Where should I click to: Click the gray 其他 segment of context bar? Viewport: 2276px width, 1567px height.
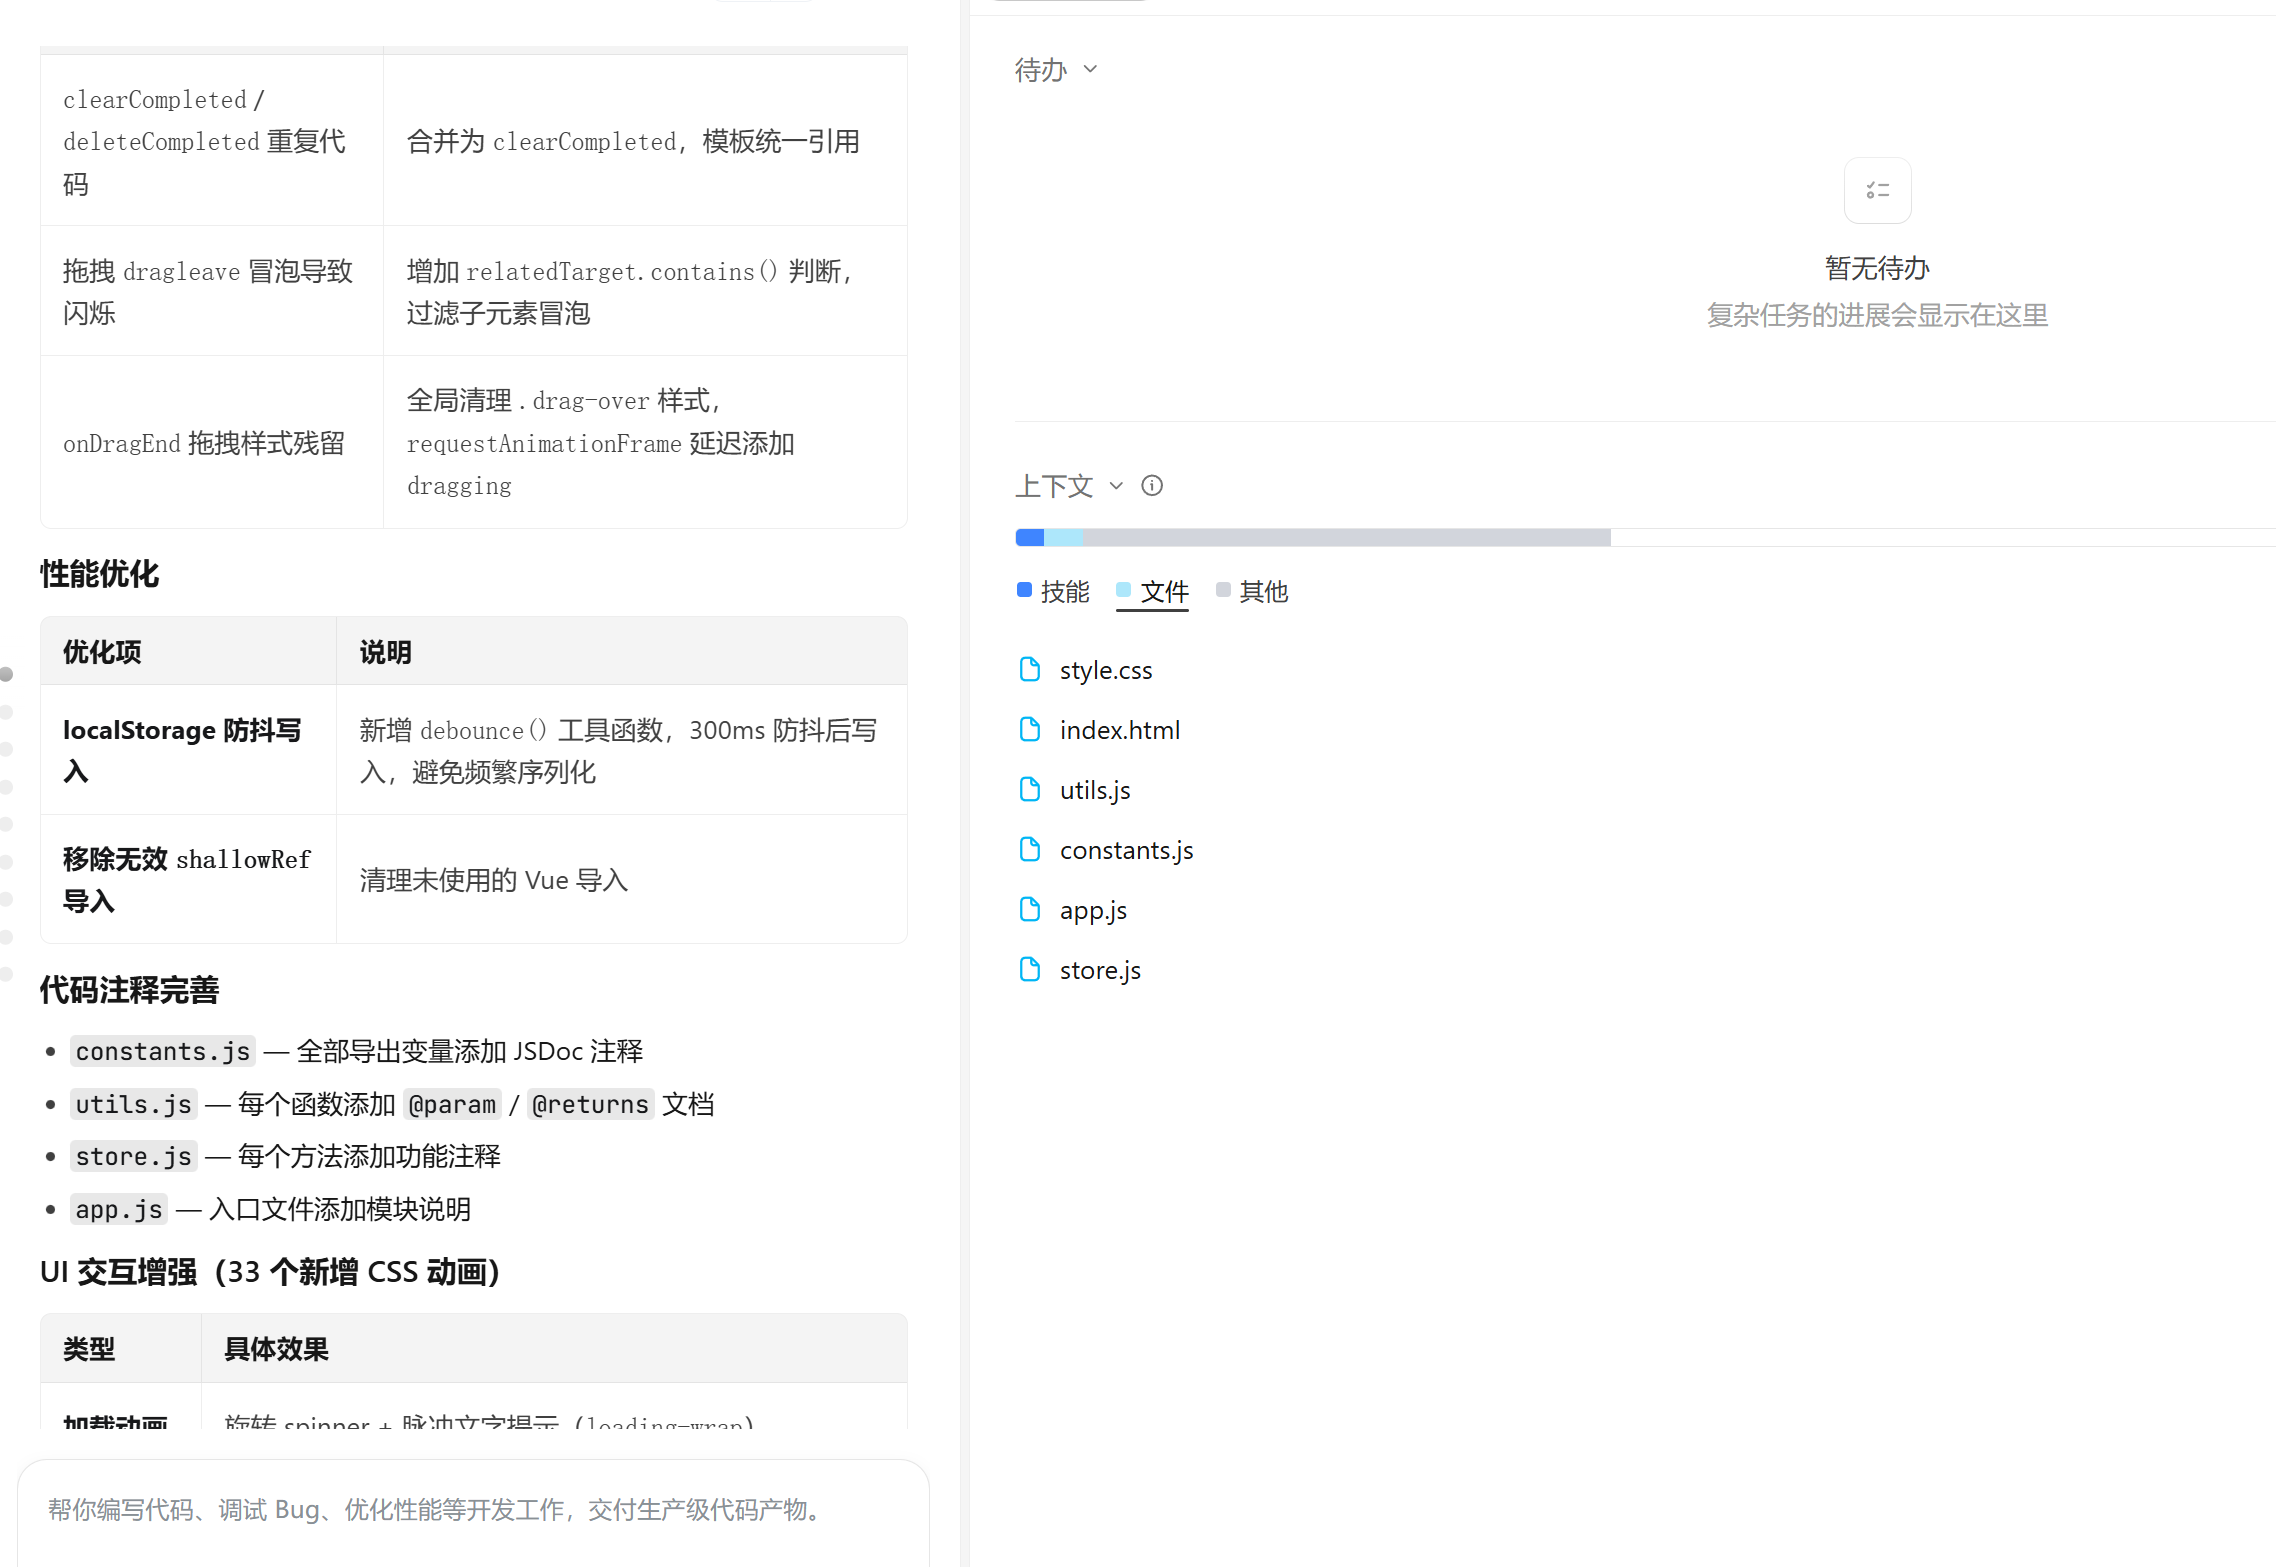[x=1347, y=537]
